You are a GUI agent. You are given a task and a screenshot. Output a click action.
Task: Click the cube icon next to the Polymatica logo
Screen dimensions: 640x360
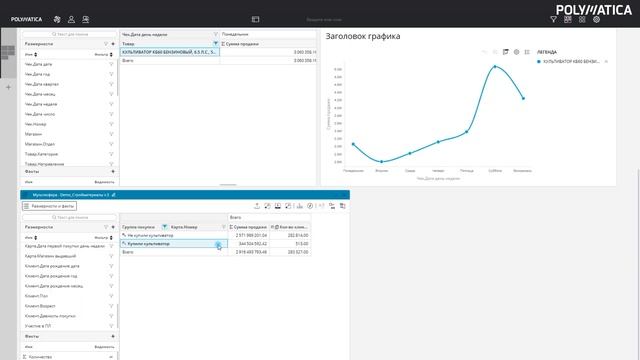(57, 19)
